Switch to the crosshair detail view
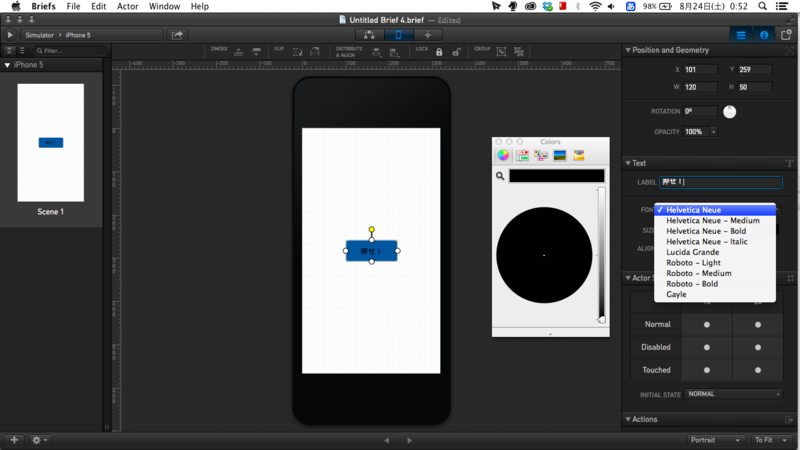 428,35
